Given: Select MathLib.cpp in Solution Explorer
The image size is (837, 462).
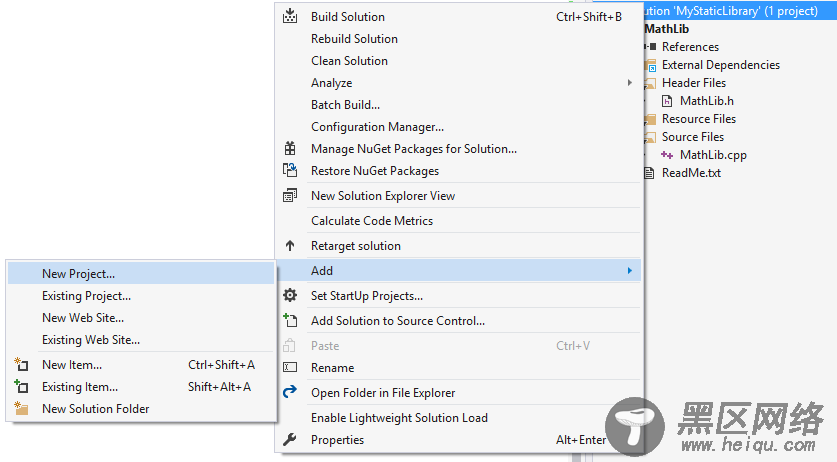Looking at the screenshot, I should pyautogui.click(x=713, y=155).
